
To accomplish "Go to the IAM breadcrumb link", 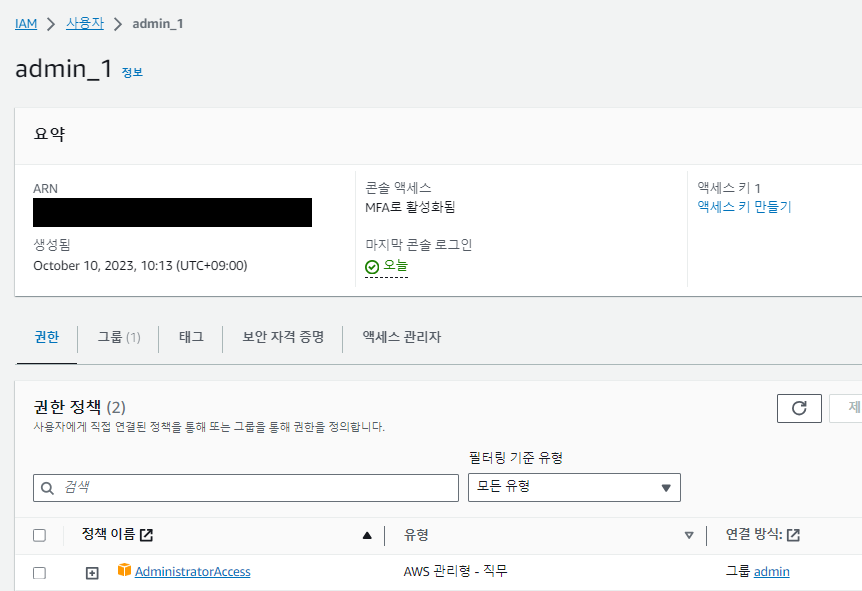I will pos(26,24).
